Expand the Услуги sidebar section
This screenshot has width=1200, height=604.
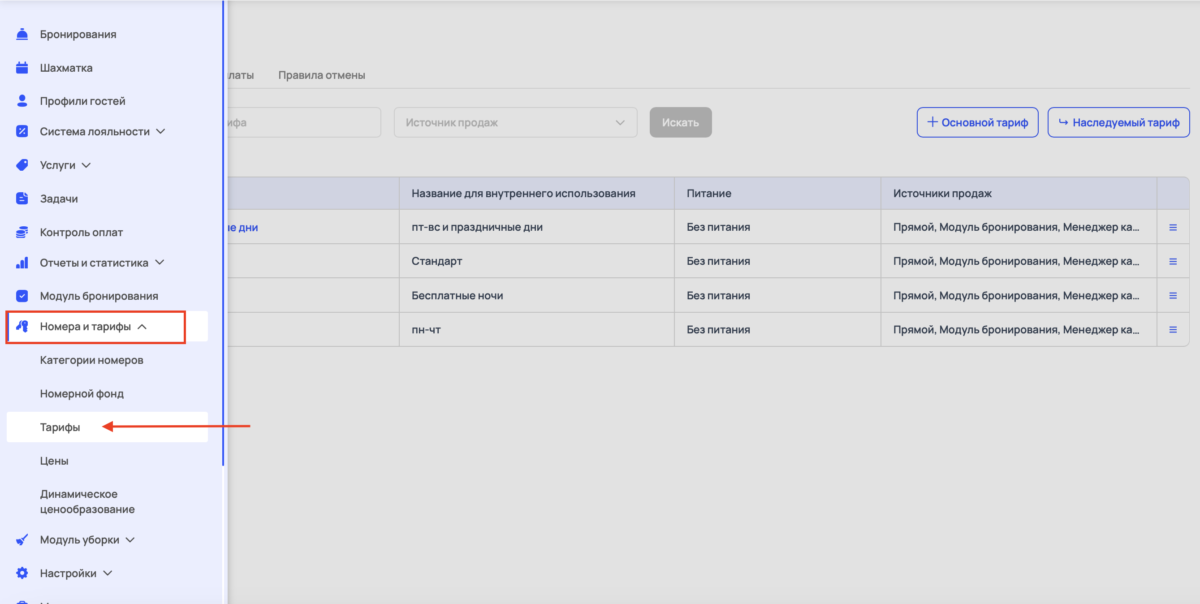point(86,165)
